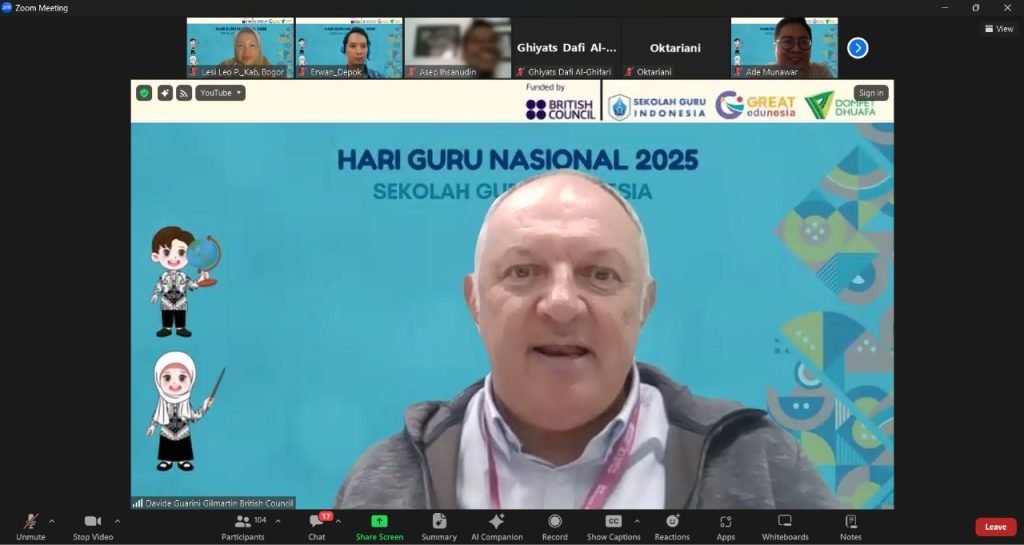Stop Video camera toggle
1024x545 pixels.
click(x=93, y=527)
